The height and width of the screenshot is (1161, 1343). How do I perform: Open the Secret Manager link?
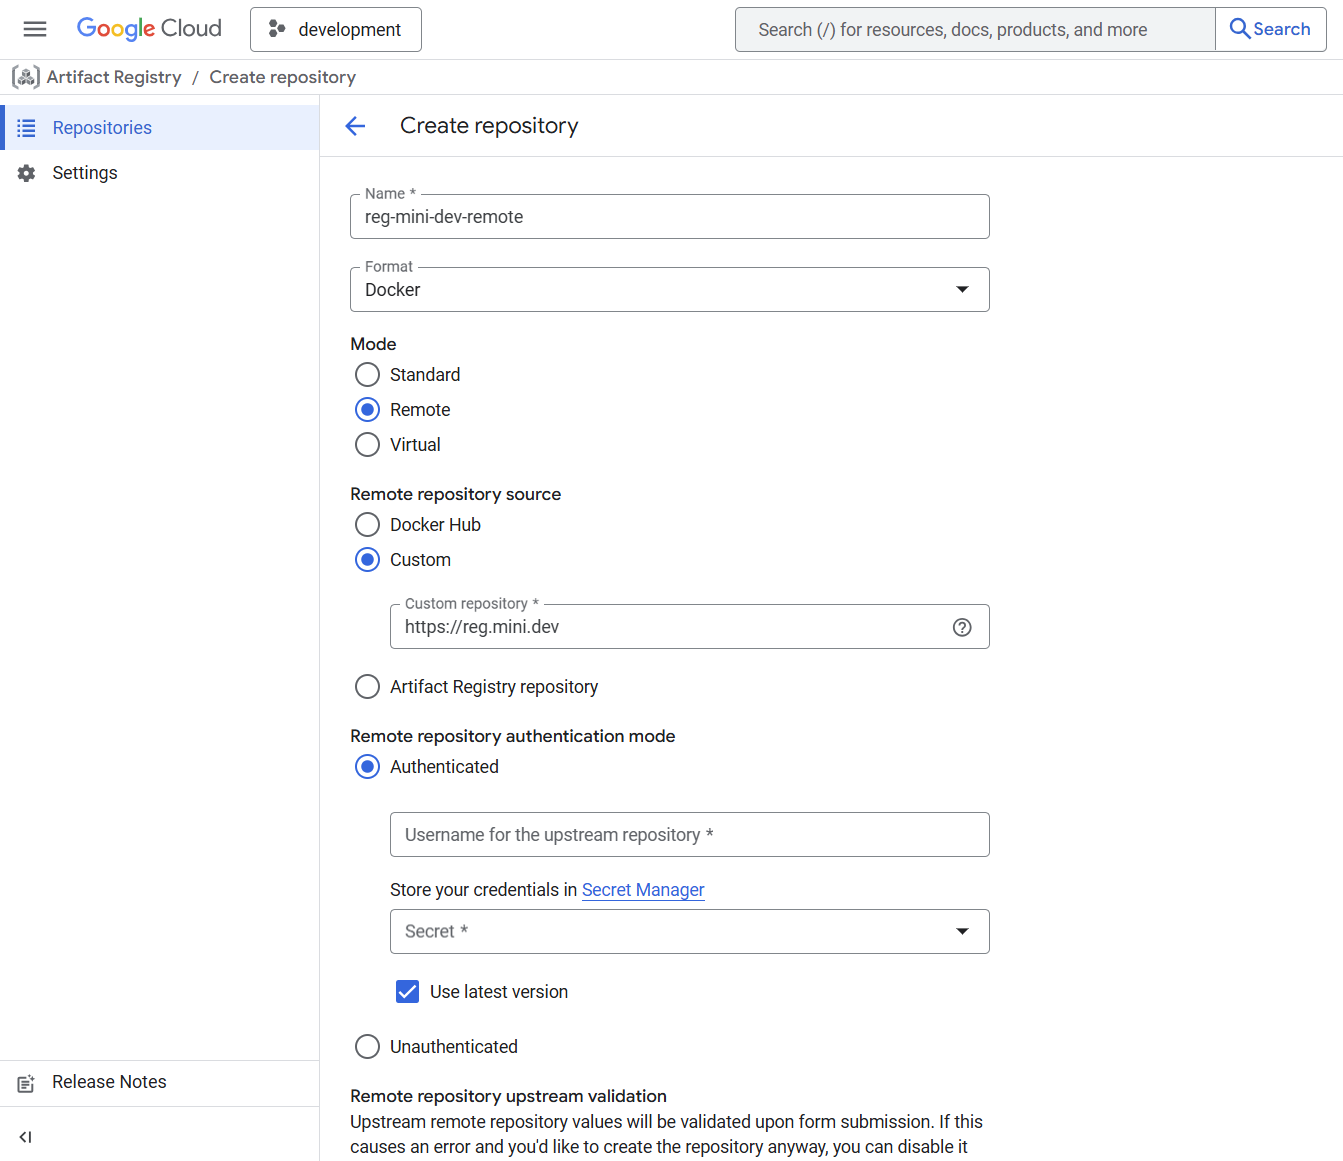pos(643,889)
